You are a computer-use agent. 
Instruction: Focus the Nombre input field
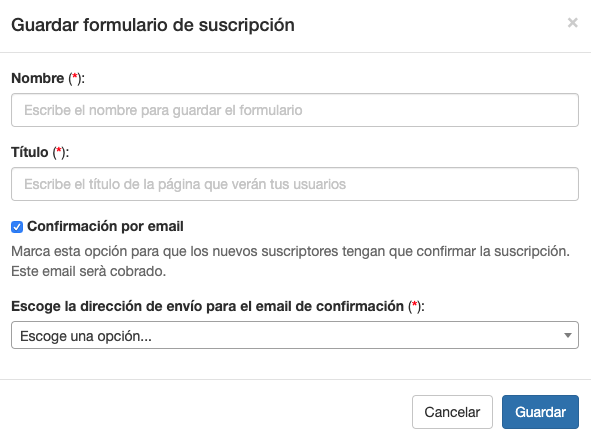295,110
